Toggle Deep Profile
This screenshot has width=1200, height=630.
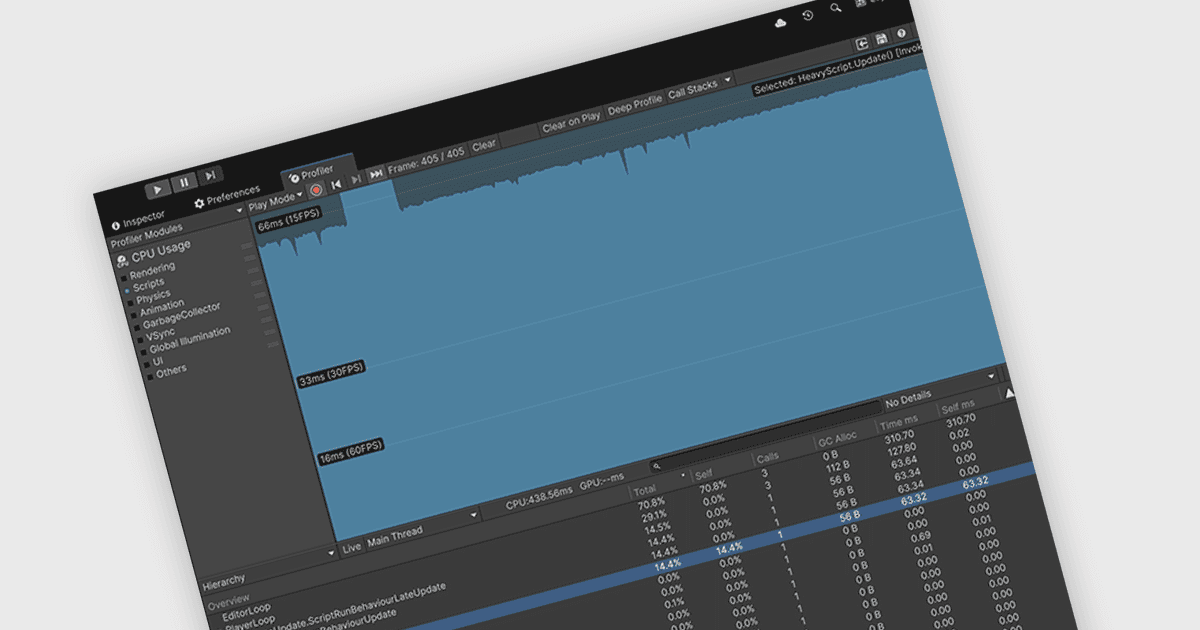click(635, 105)
